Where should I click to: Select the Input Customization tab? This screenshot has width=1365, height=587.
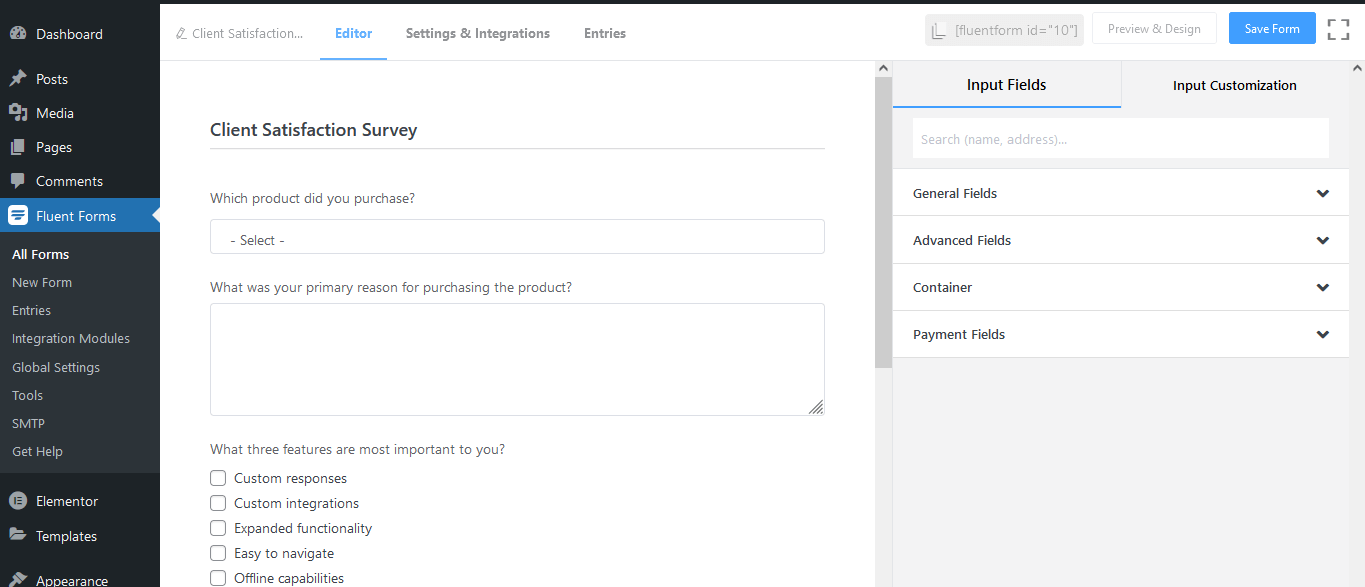pos(1235,85)
